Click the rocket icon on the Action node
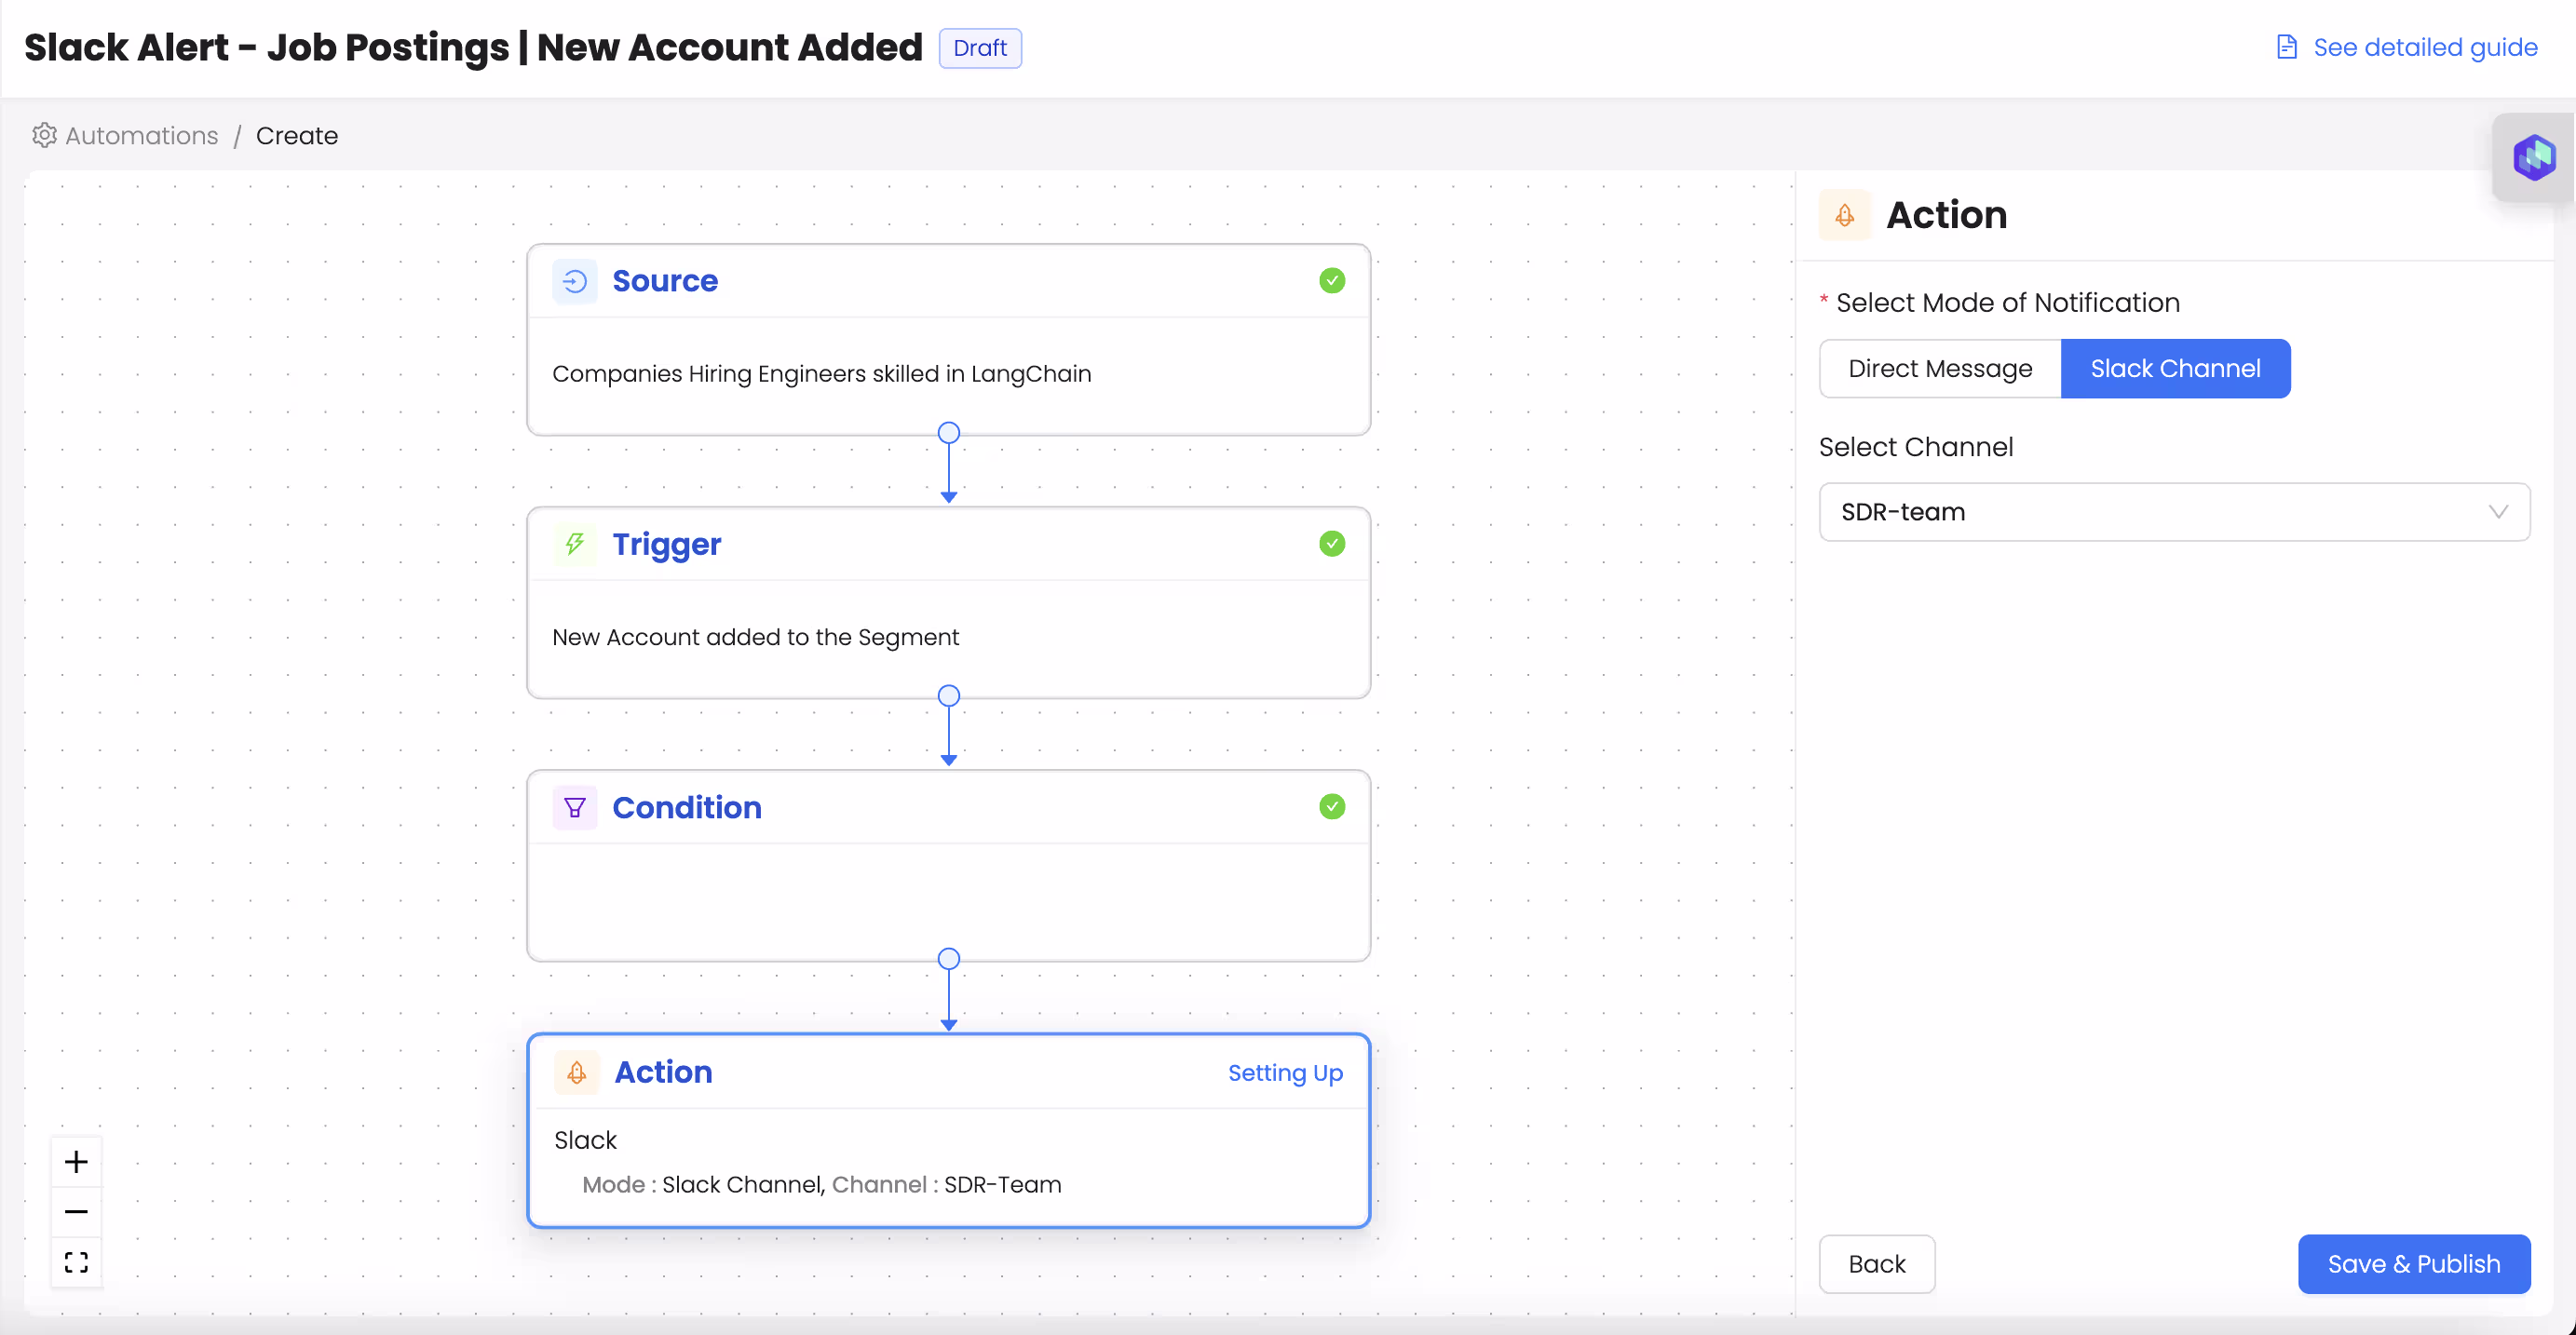This screenshot has height=1335, width=2576. (577, 1072)
